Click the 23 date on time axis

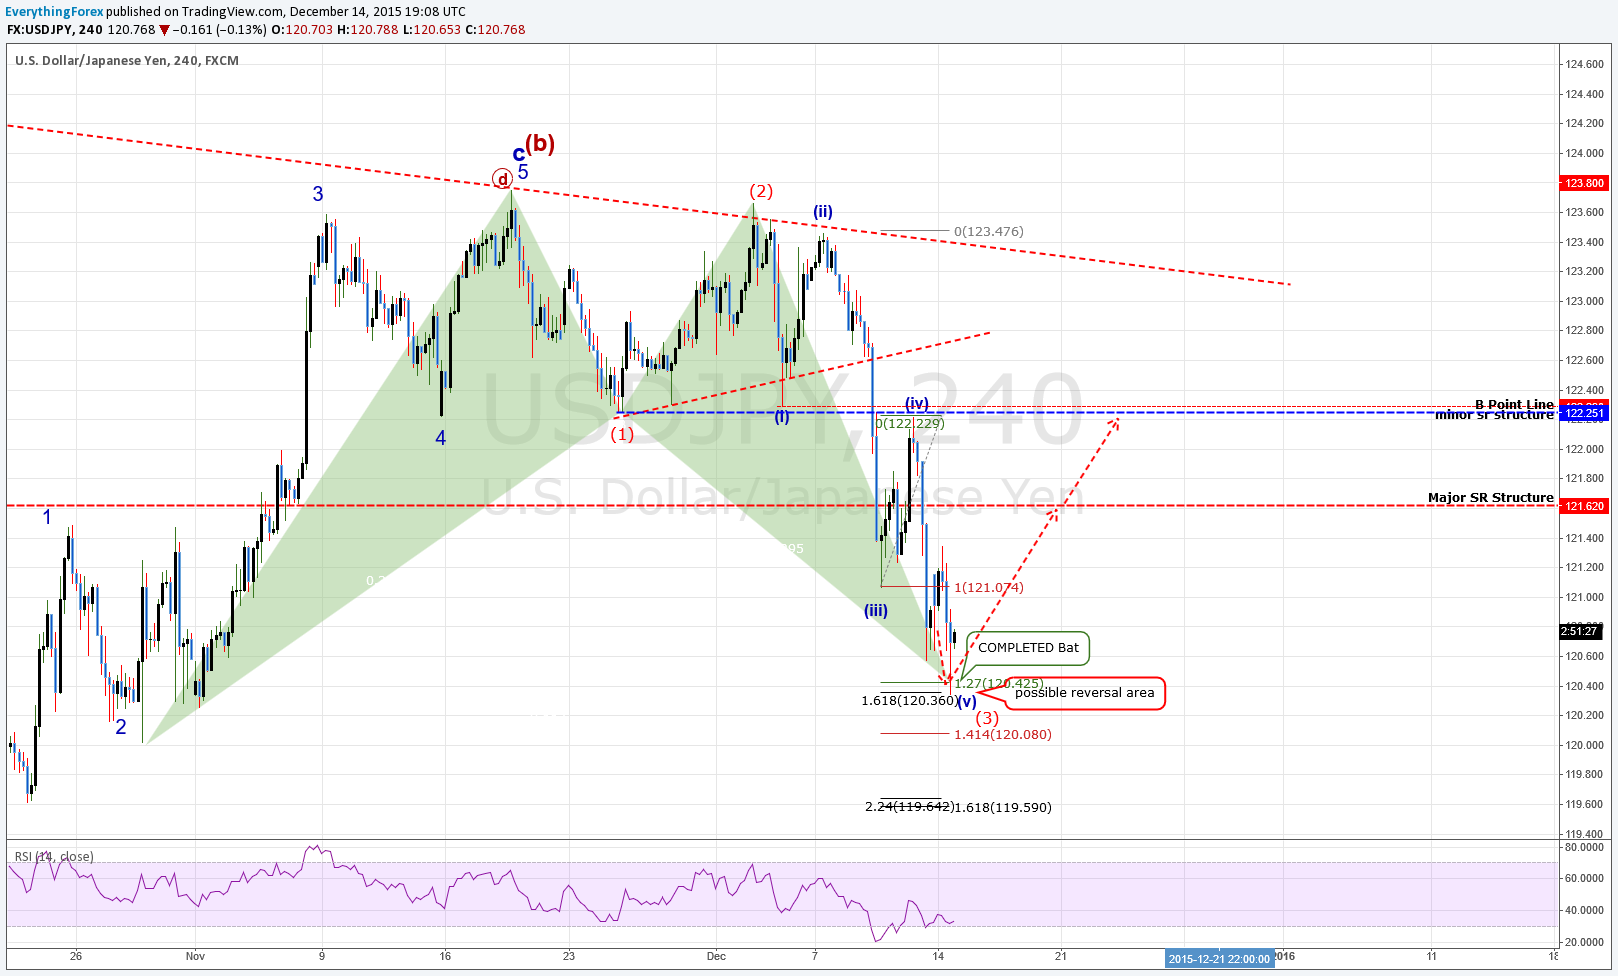coord(569,956)
